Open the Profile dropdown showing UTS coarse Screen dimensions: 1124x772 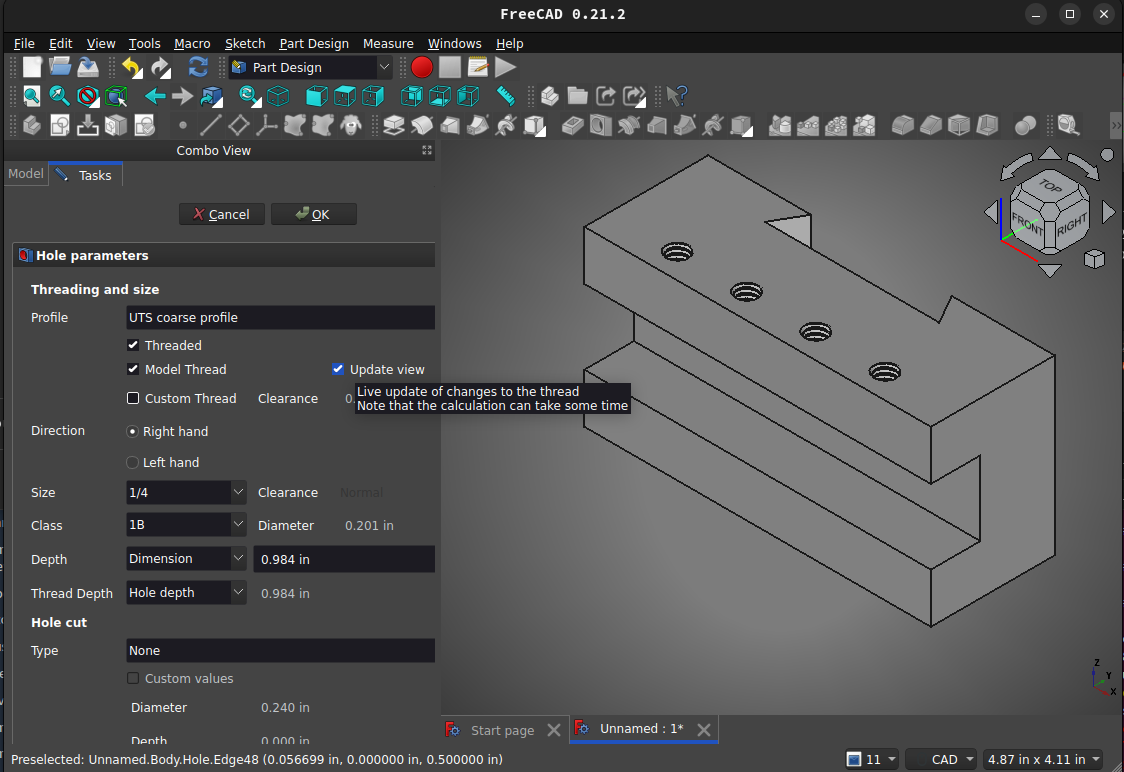tap(280, 318)
